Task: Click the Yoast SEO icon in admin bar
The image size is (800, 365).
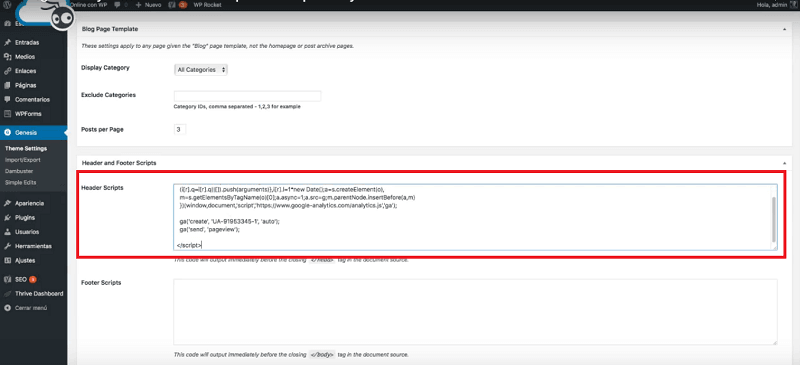Action: [x=172, y=4]
